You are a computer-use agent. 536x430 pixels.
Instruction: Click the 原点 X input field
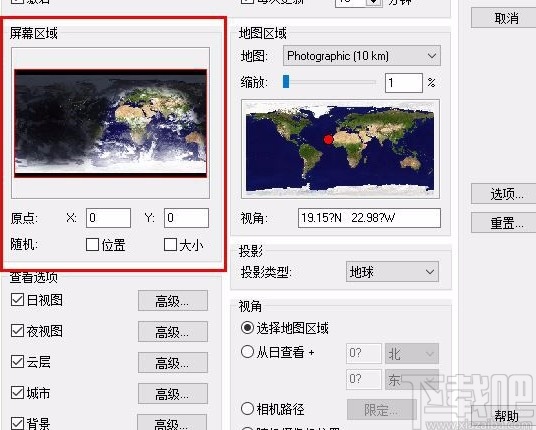tap(108, 218)
